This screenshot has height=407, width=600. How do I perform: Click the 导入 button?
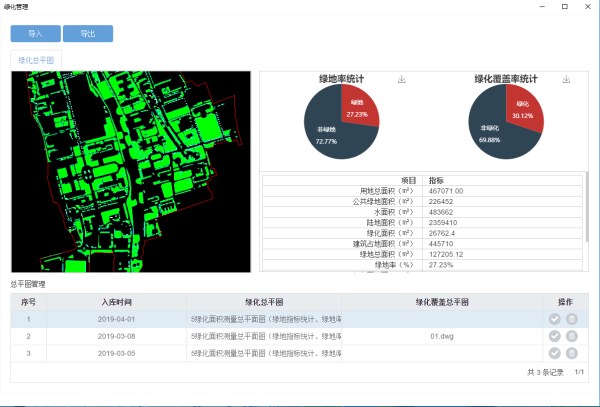coord(35,34)
